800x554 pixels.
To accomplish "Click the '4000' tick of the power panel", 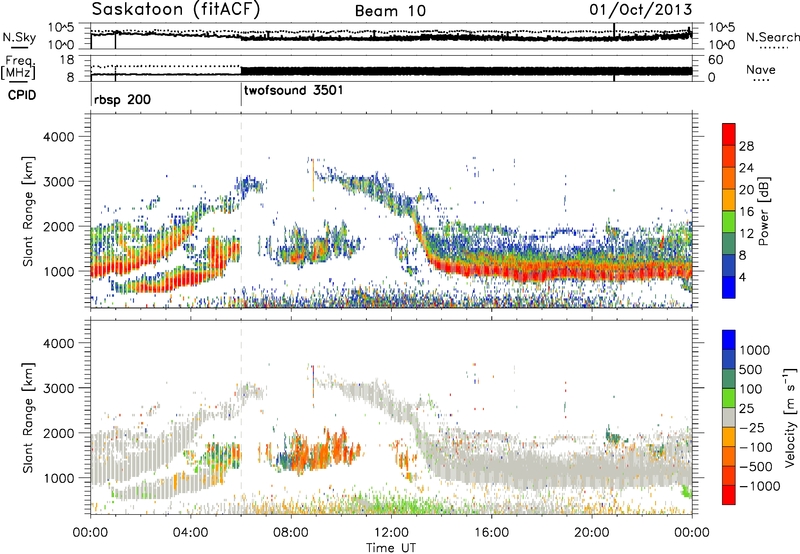I will point(58,137).
